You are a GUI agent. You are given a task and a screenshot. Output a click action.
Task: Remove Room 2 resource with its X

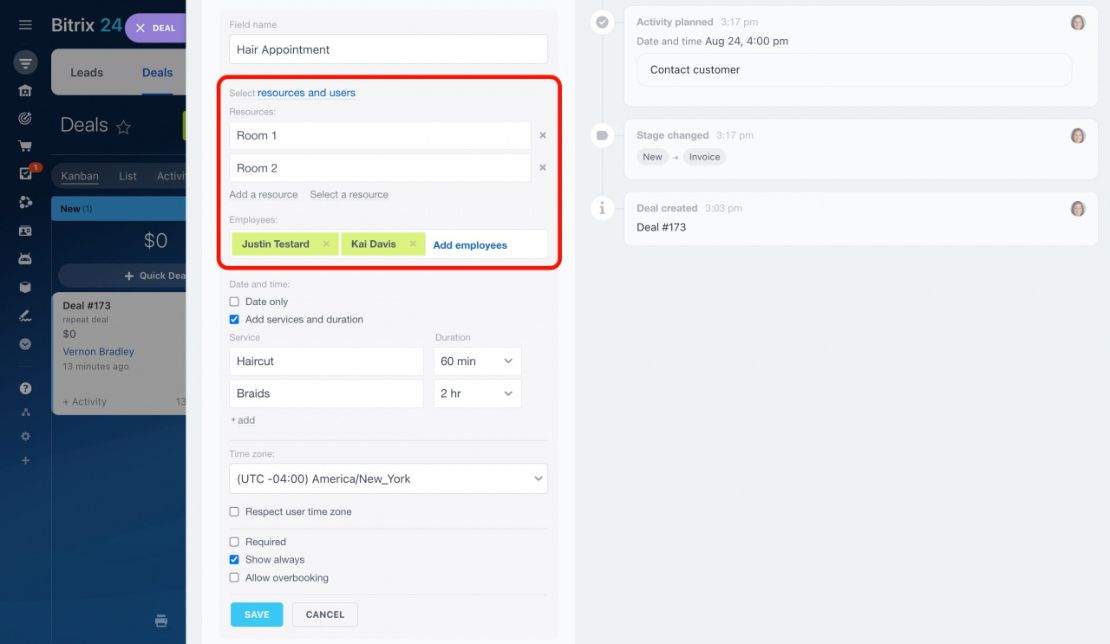point(543,168)
